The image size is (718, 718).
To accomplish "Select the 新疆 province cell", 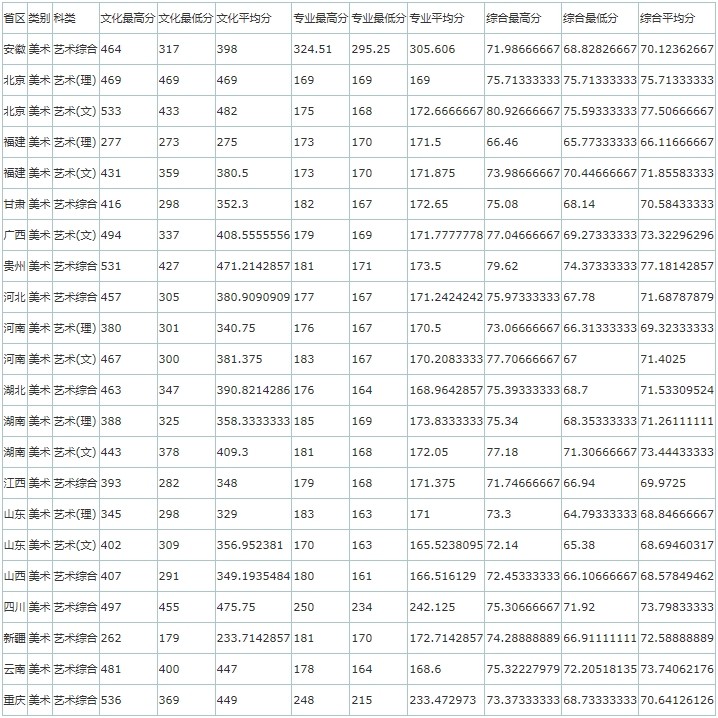I will click(14, 638).
